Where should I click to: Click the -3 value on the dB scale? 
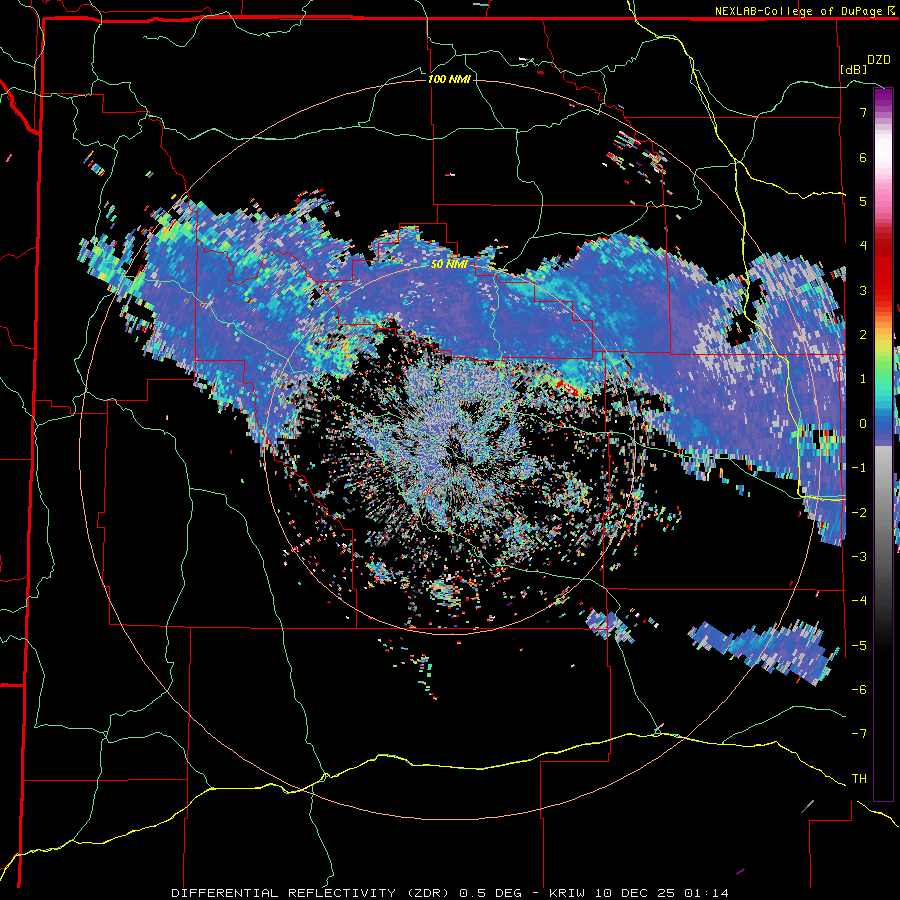coord(859,557)
